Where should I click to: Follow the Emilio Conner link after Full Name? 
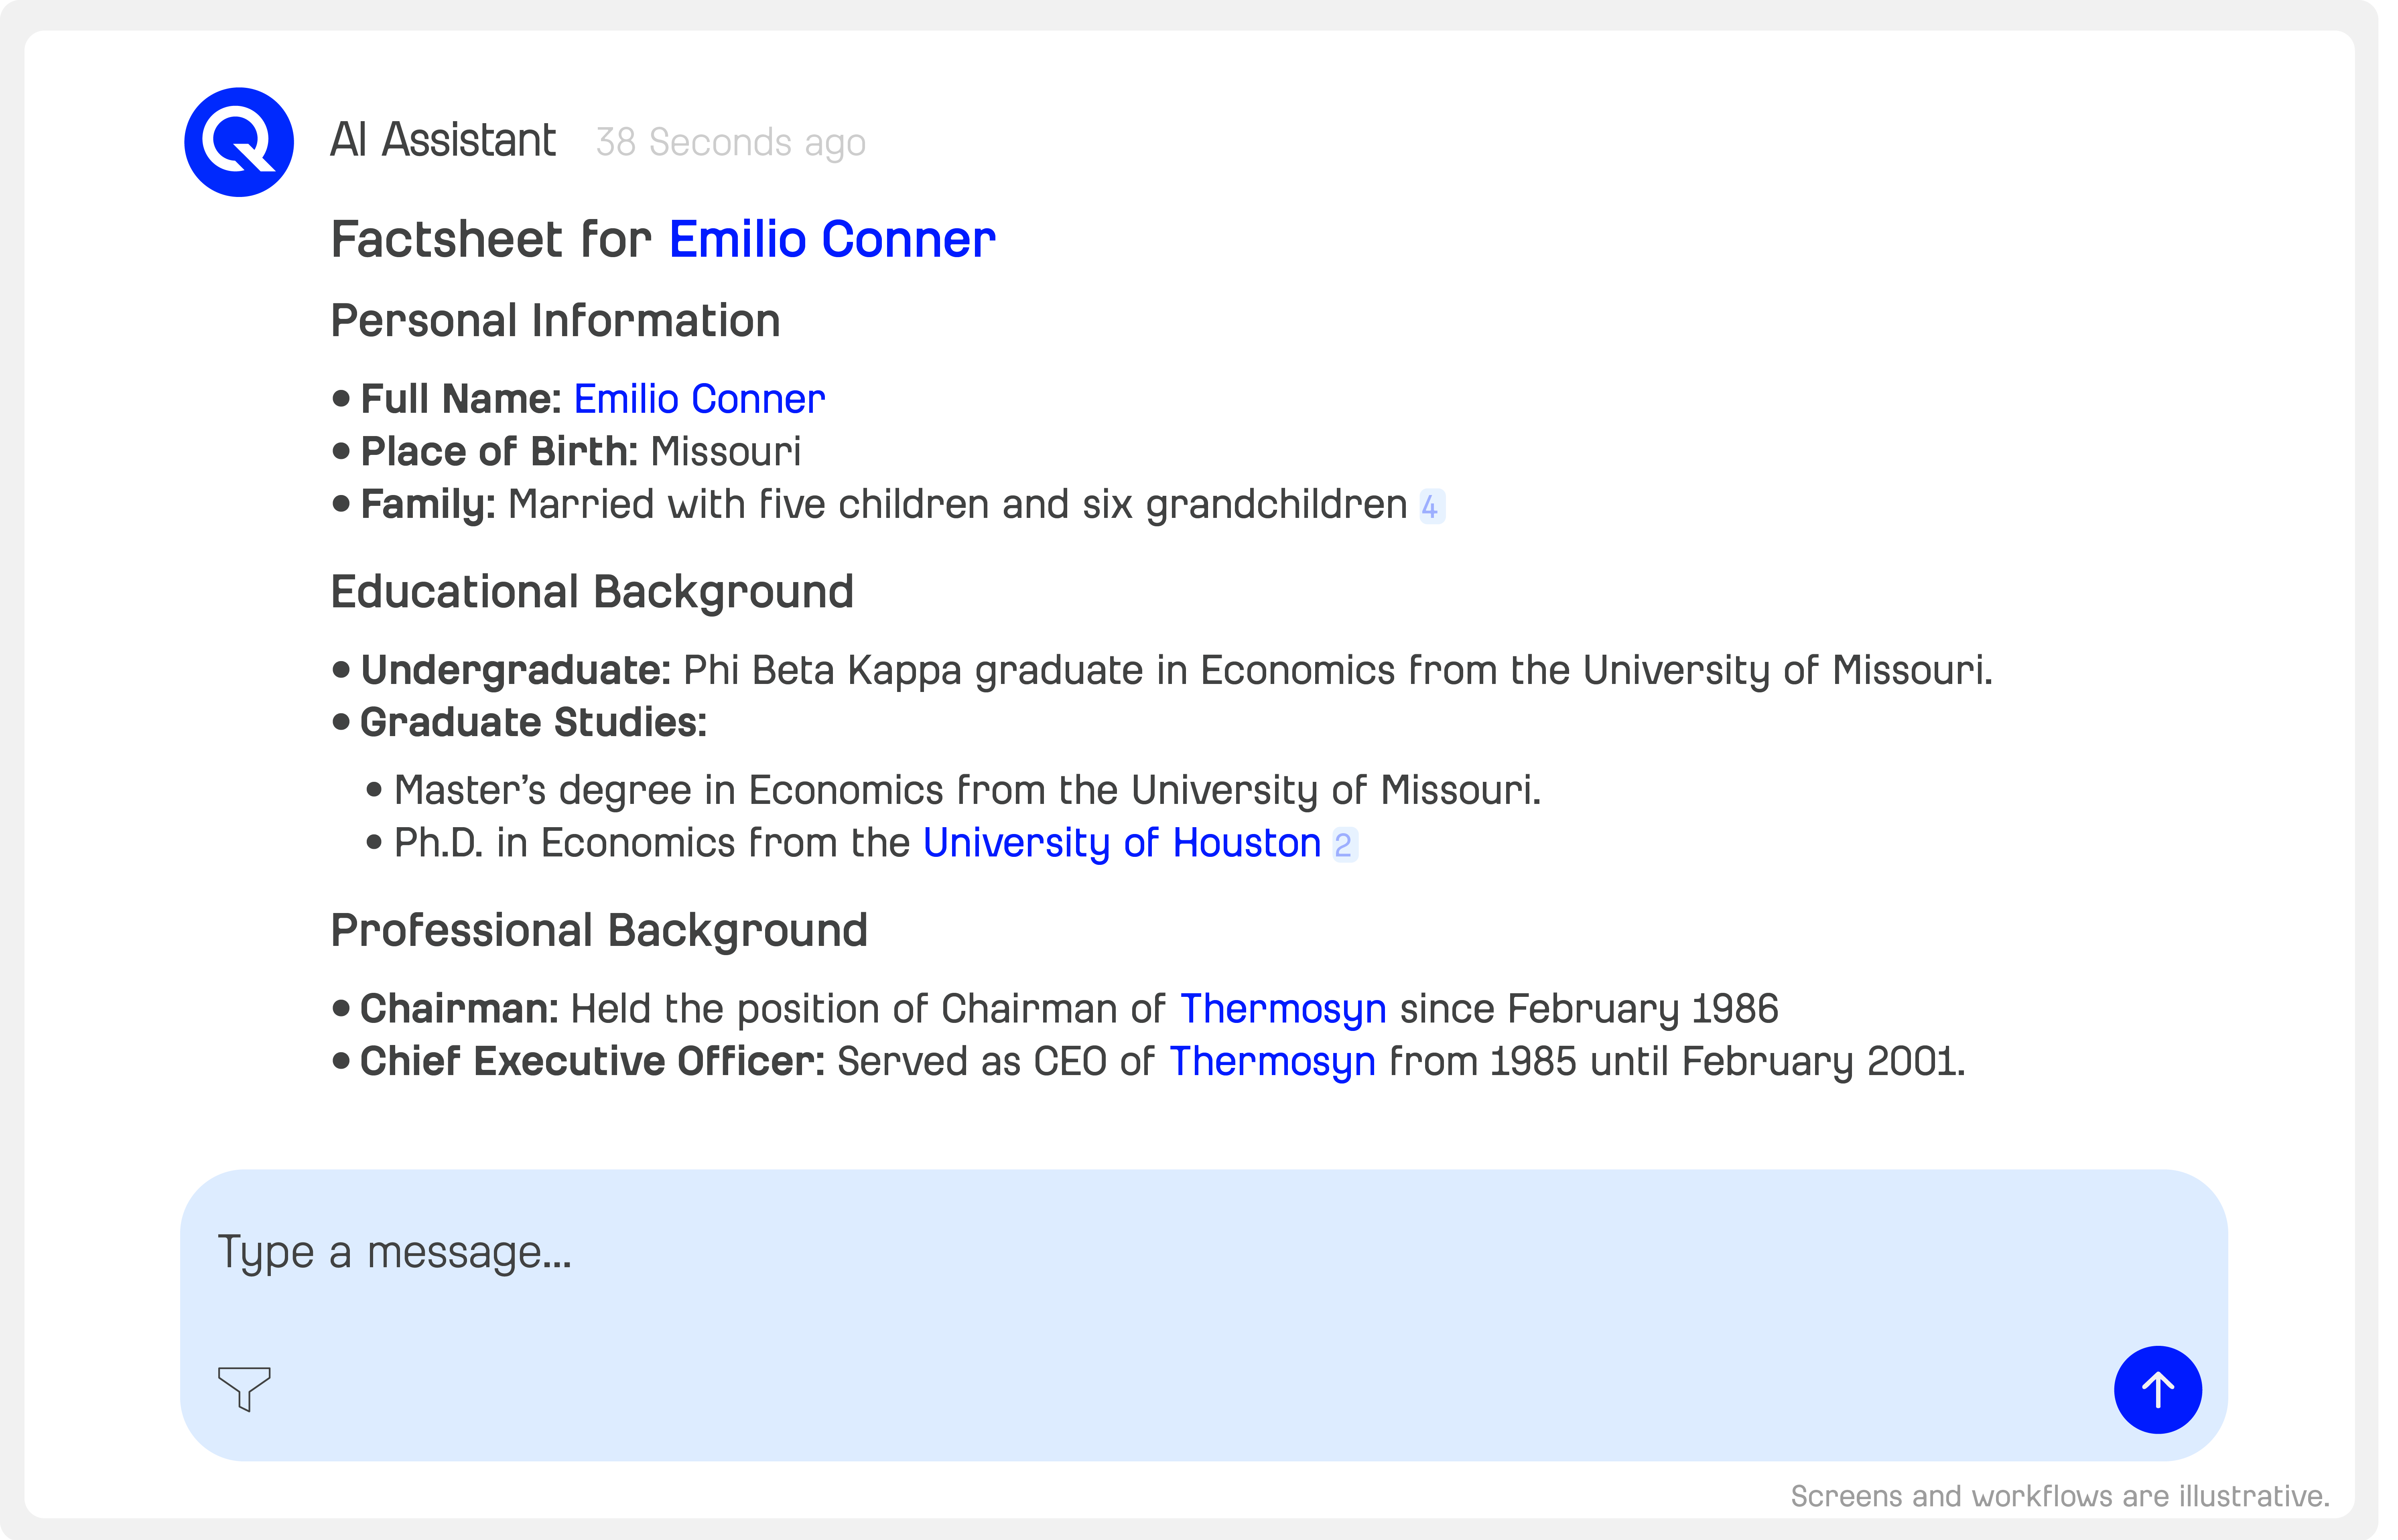click(x=699, y=399)
